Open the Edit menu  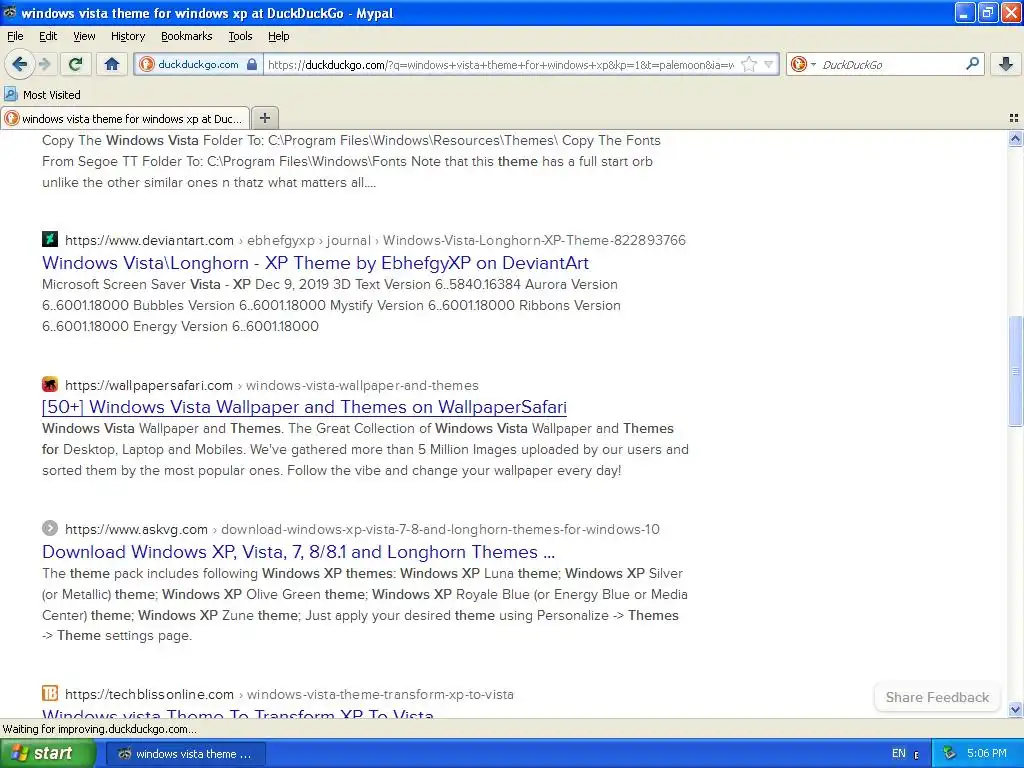click(x=48, y=36)
